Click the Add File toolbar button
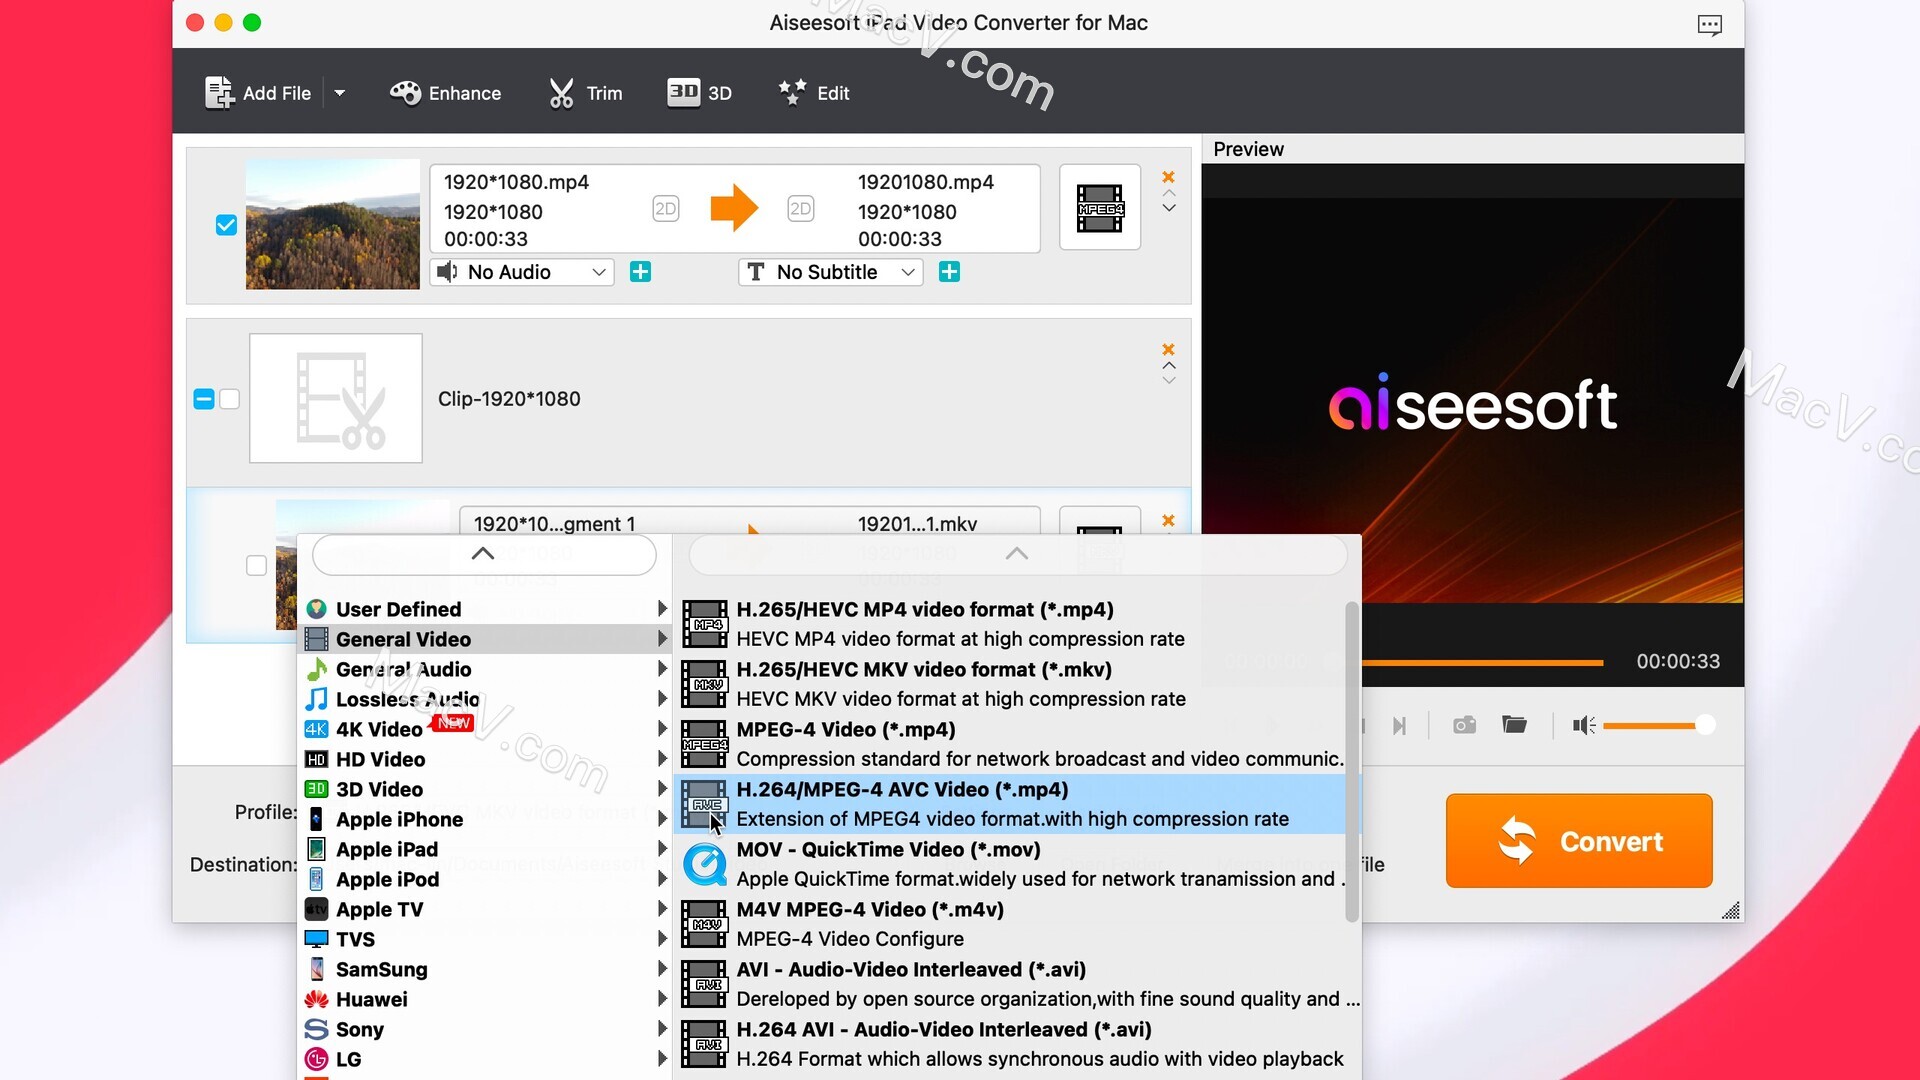 pyautogui.click(x=258, y=93)
